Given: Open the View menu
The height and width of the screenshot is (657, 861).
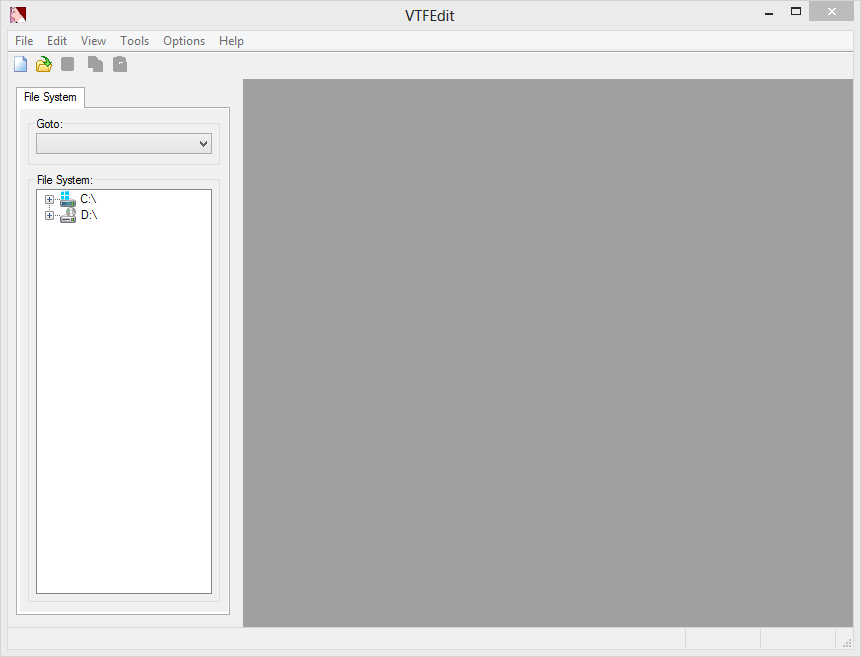Looking at the screenshot, I should click(93, 41).
